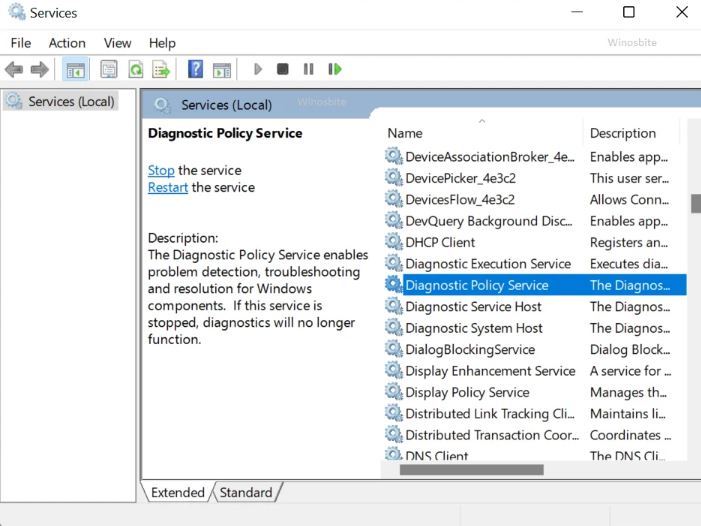Click the 'Registers an...' description cell
Image resolution: width=701 pixels, height=526 pixels.
629,242
